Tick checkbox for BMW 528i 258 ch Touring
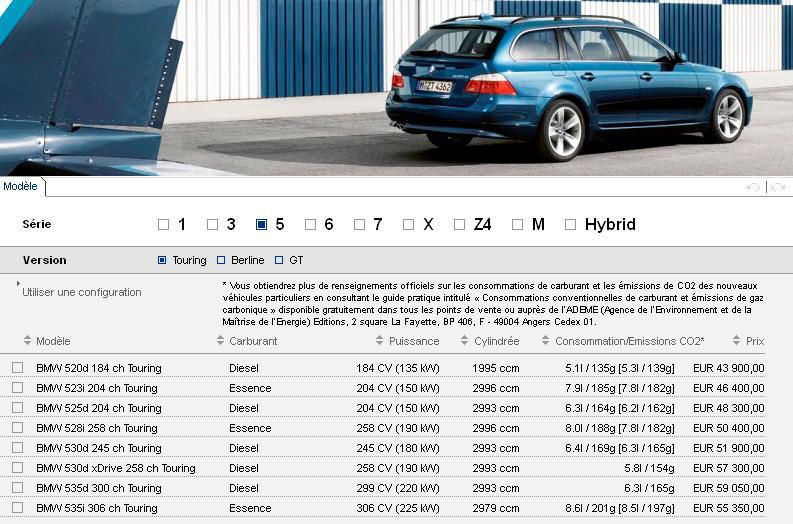The image size is (793, 524). 18,427
